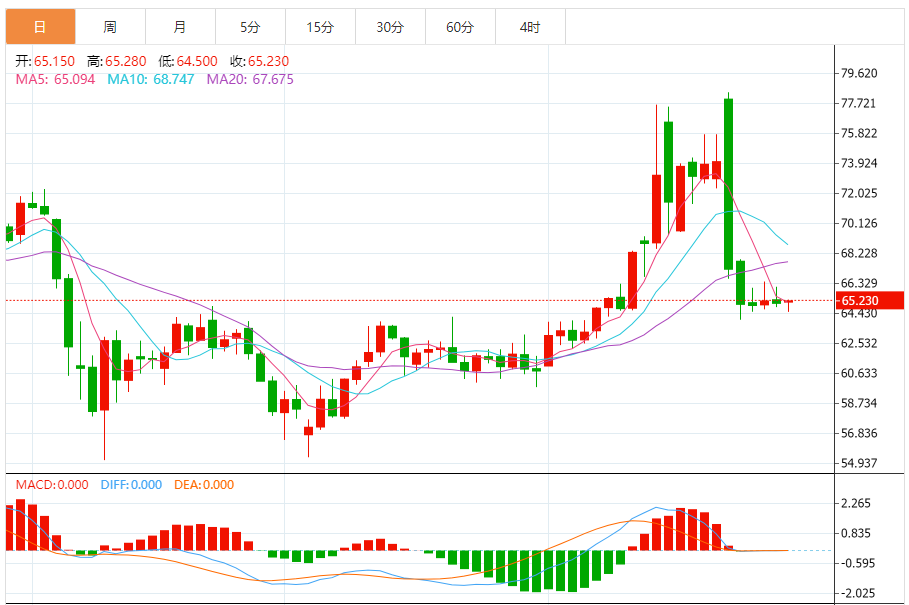Click the 66.329 price axis label
Screen dimensions: 909x605
(x=859, y=283)
